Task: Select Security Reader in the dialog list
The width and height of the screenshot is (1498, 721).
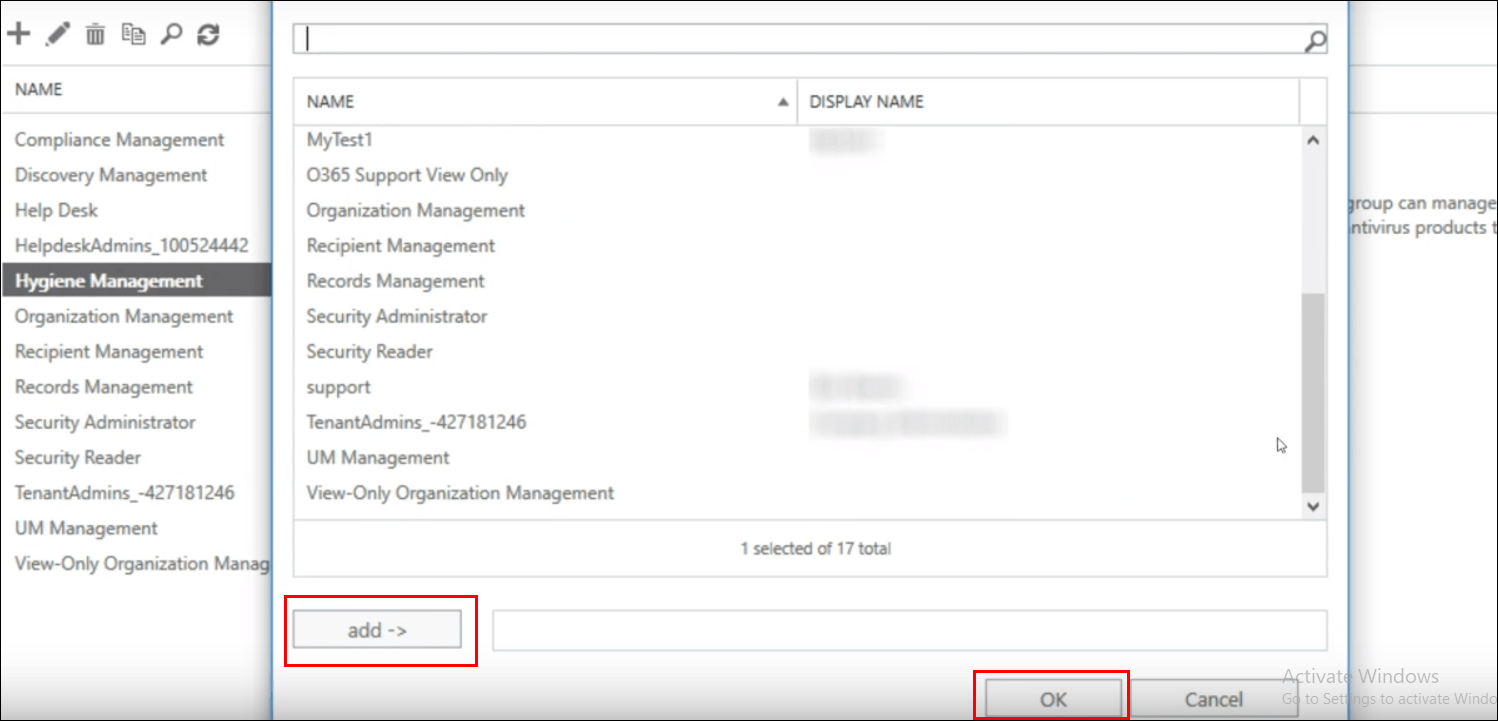Action: [x=369, y=351]
